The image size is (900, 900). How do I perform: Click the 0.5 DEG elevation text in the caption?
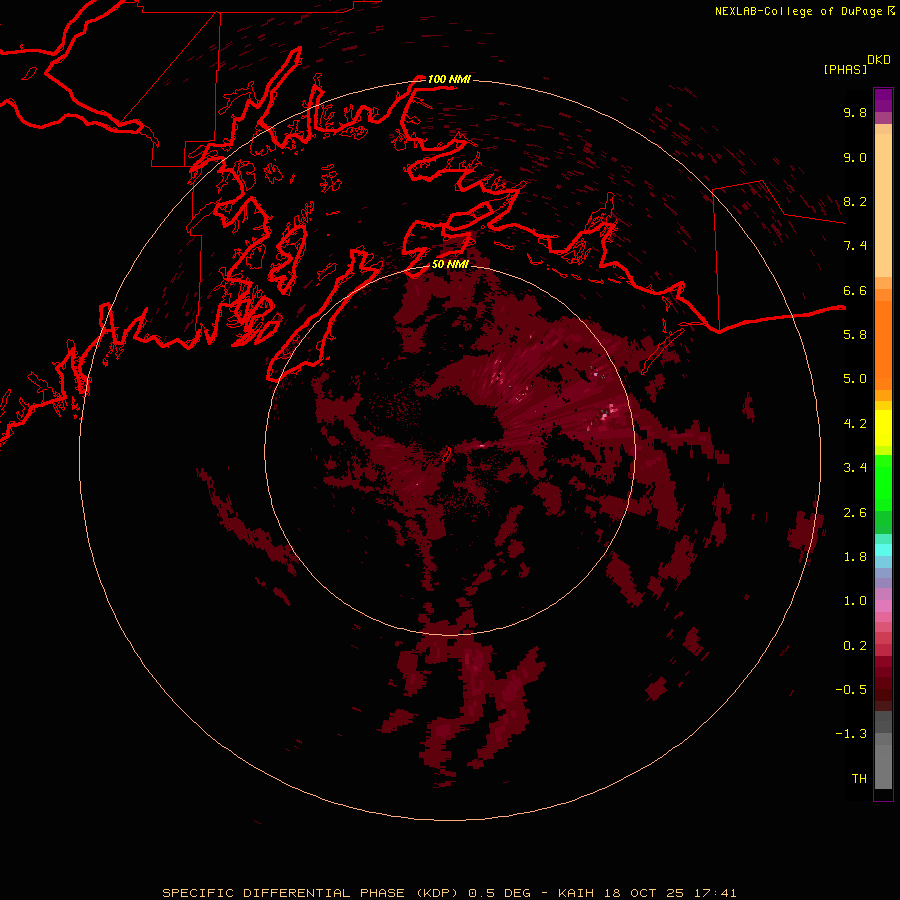tap(500, 893)
